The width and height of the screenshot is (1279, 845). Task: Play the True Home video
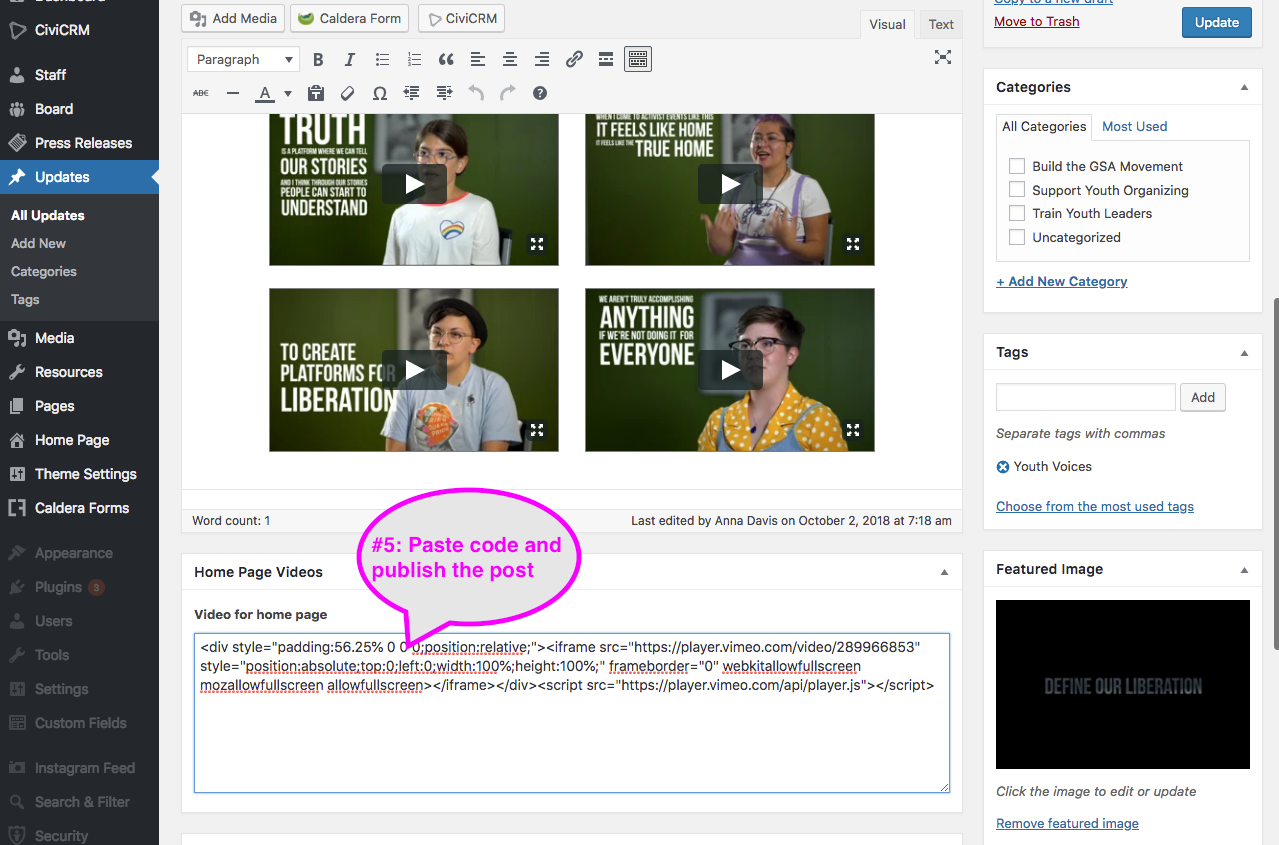point(730,184)
